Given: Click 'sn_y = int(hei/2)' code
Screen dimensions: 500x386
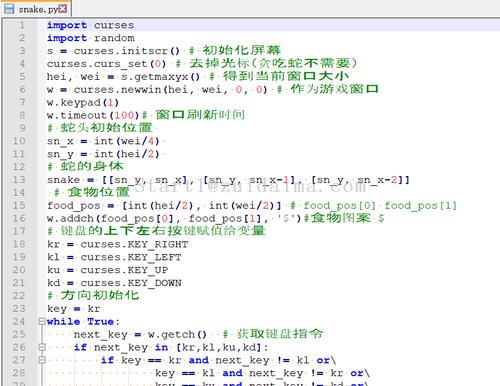Looking at the screenshot, I should [103, 154].
